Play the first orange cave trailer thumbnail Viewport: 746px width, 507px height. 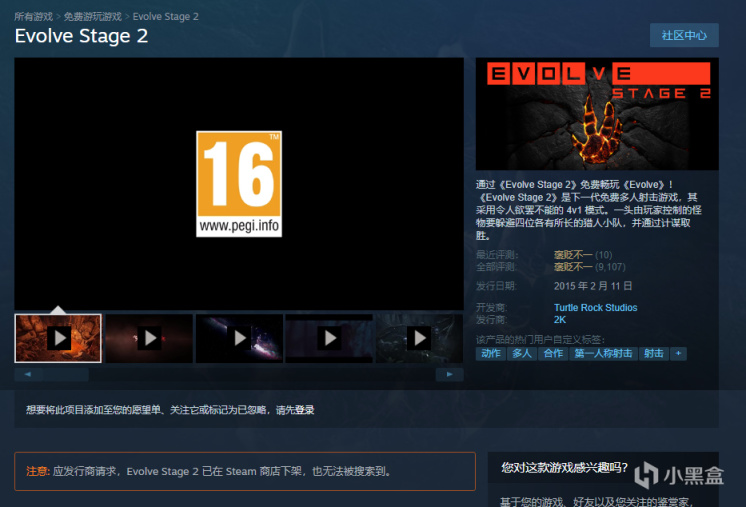(x=58, y=338)
